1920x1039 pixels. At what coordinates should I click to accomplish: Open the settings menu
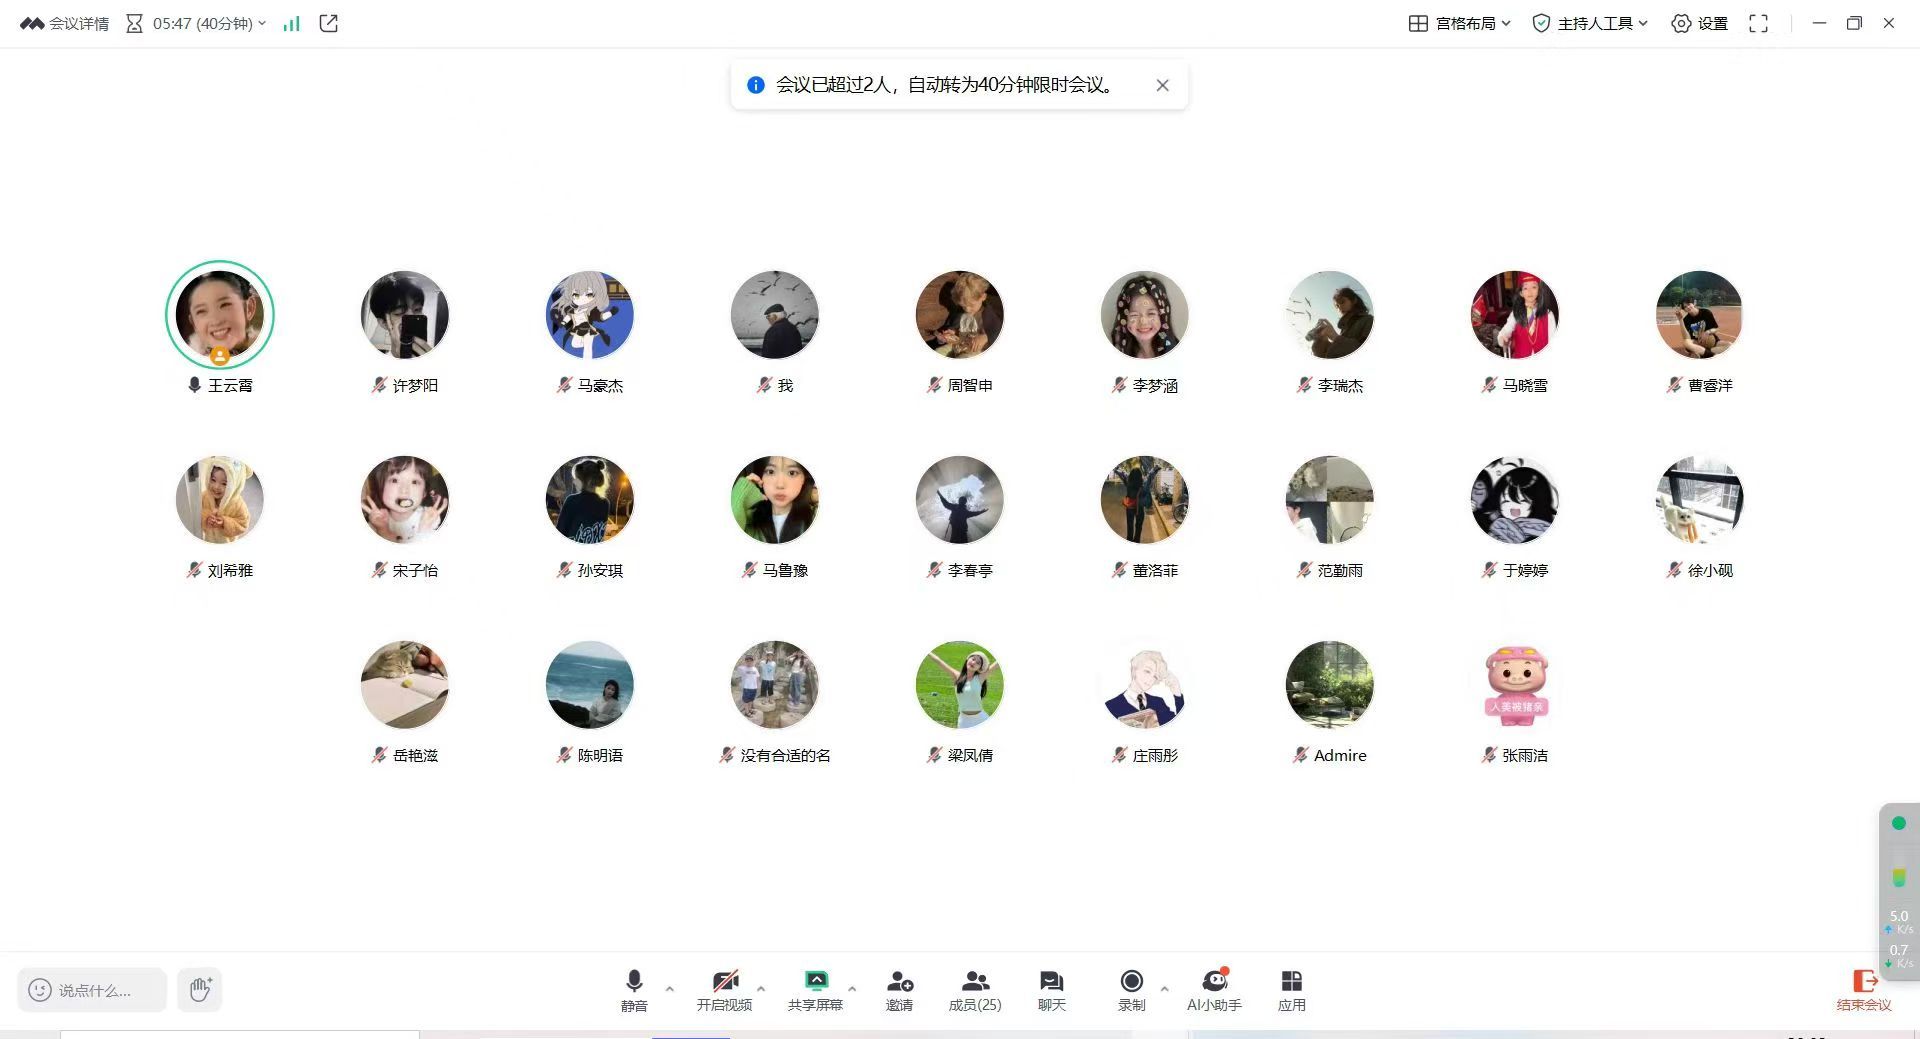1699,23
